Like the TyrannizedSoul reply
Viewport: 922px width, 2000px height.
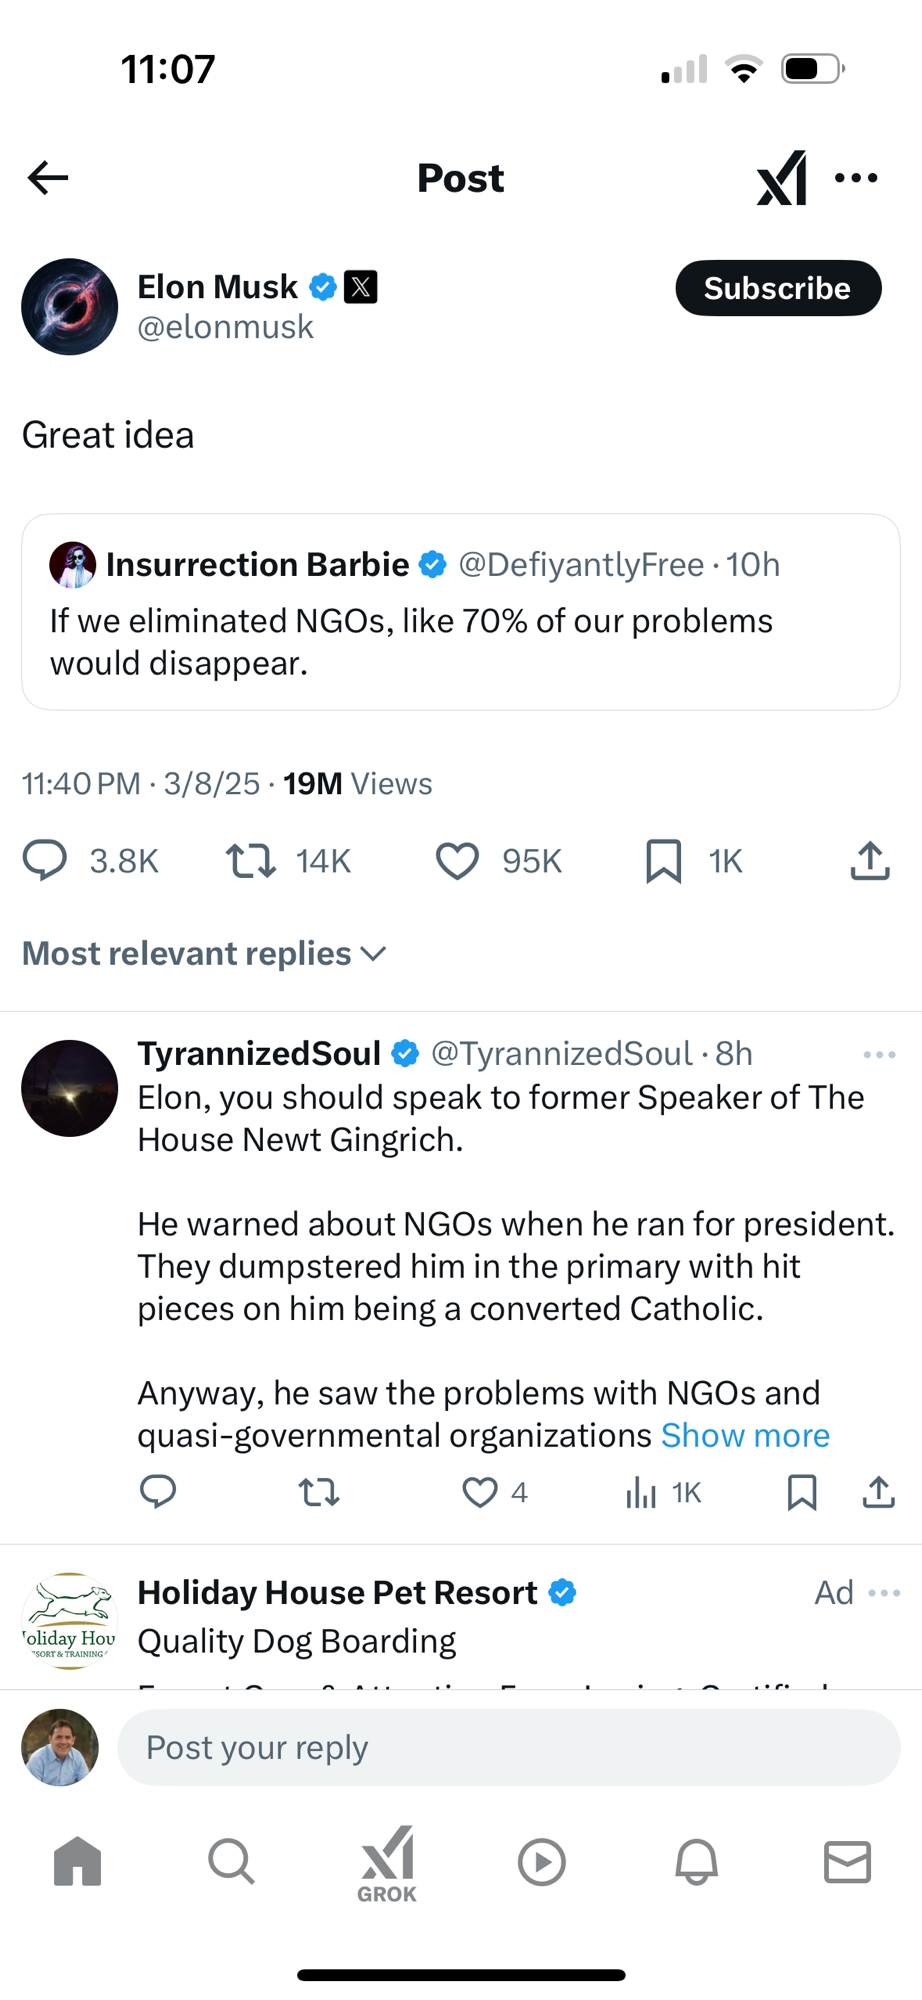[480, 1492]
